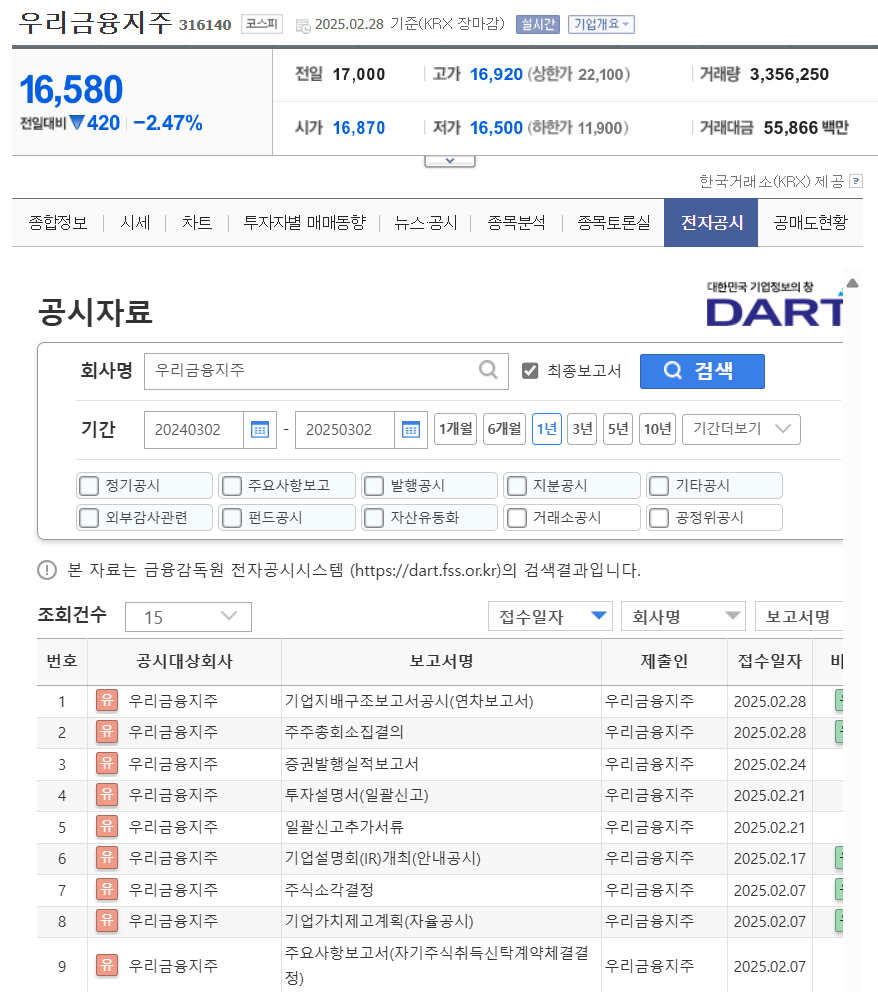The width and height of the screenshot is (878, 992).
Task: Open the 종합정보 tab
Action: [58, 223]
